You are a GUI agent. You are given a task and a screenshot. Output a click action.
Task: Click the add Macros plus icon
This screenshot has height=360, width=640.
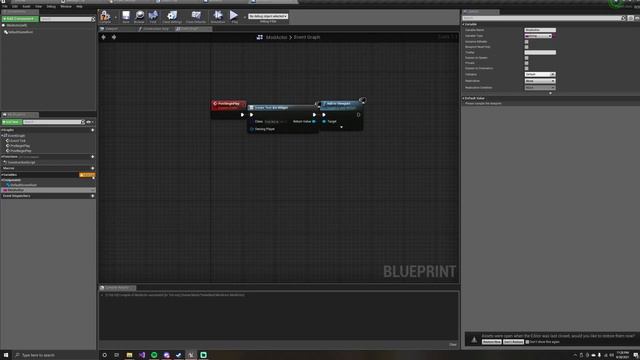(93, 168)
